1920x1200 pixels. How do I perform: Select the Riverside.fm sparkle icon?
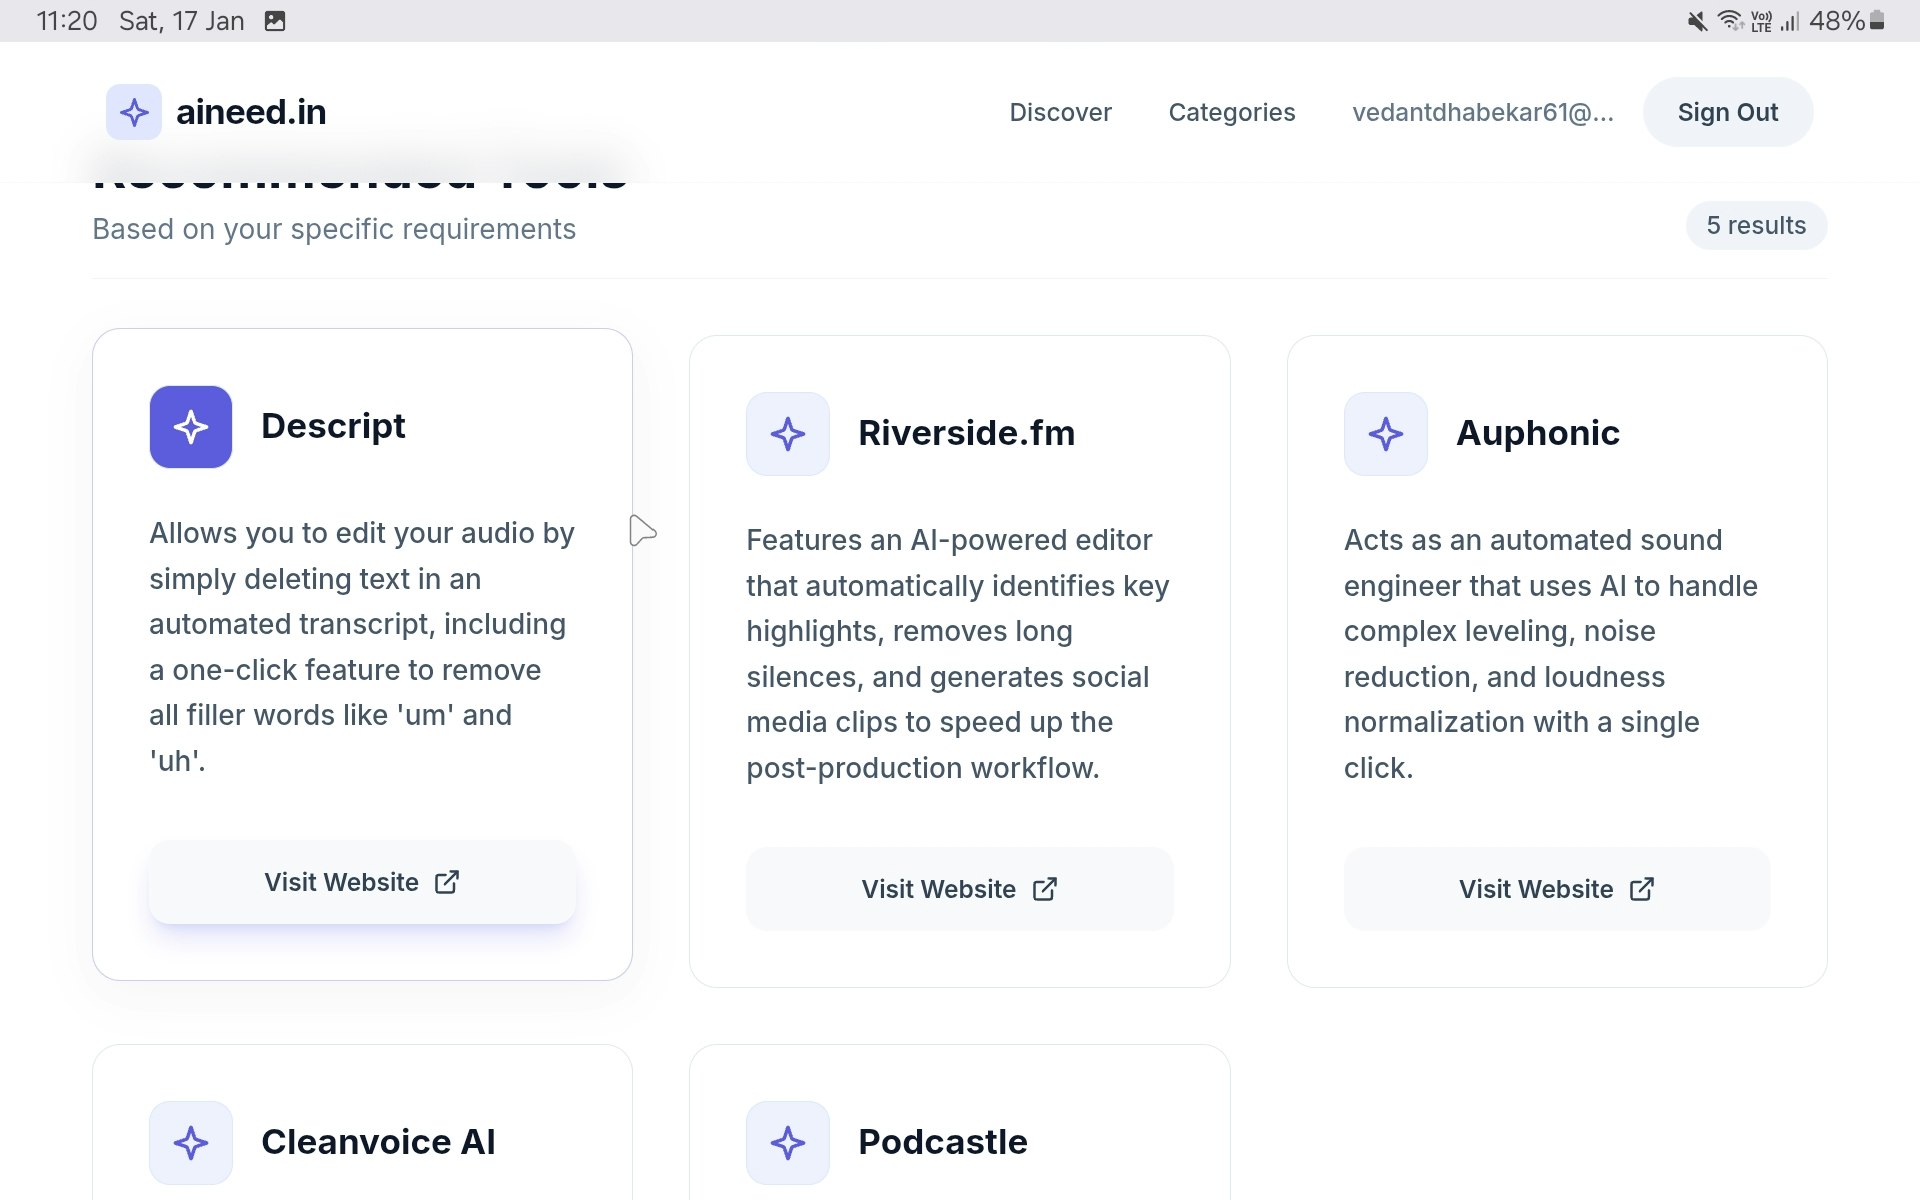(788, 434)
